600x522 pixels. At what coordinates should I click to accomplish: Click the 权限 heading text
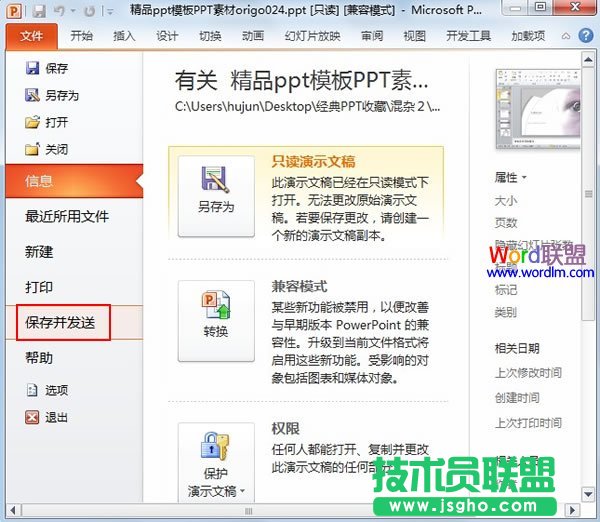tap(285, 429)
